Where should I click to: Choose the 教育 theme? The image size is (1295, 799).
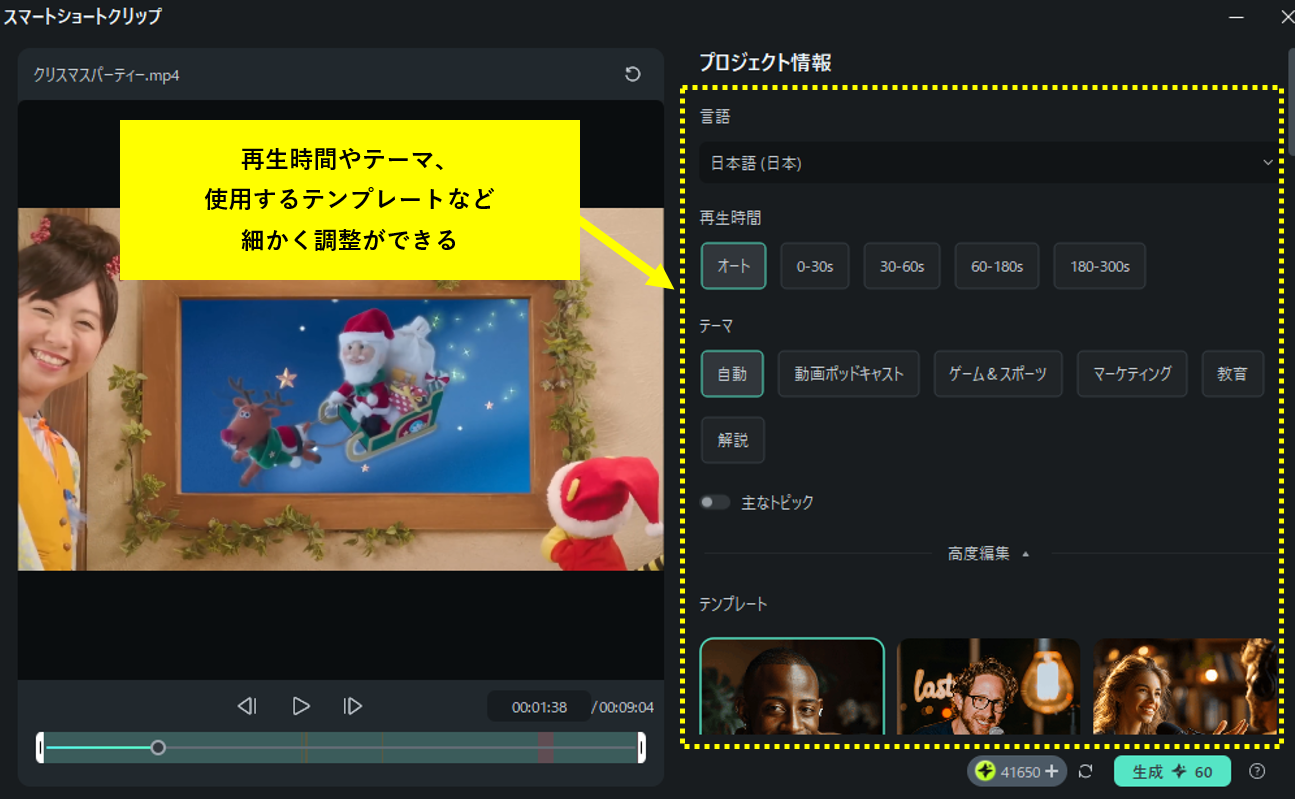click(x=1233, y=373)
